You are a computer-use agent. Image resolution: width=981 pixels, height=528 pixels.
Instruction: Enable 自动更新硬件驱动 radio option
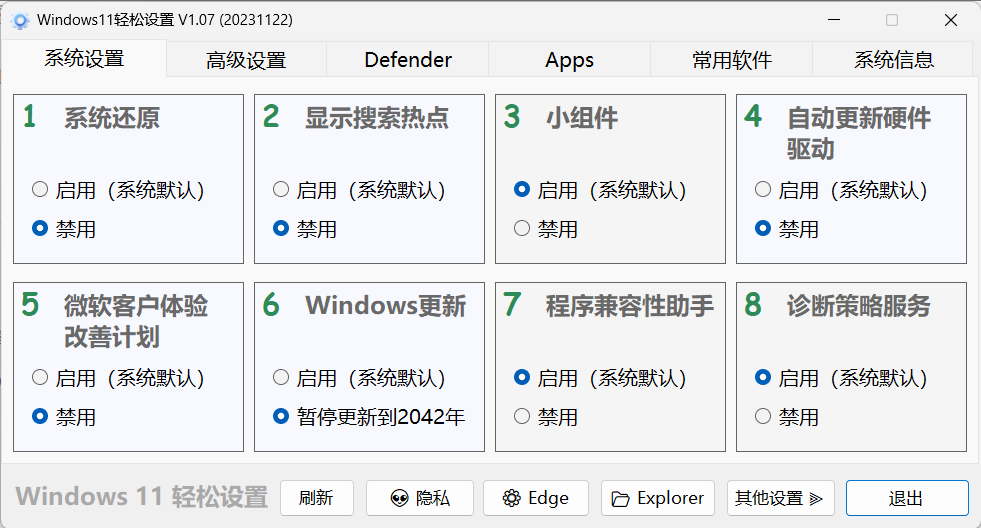point(763,189)
